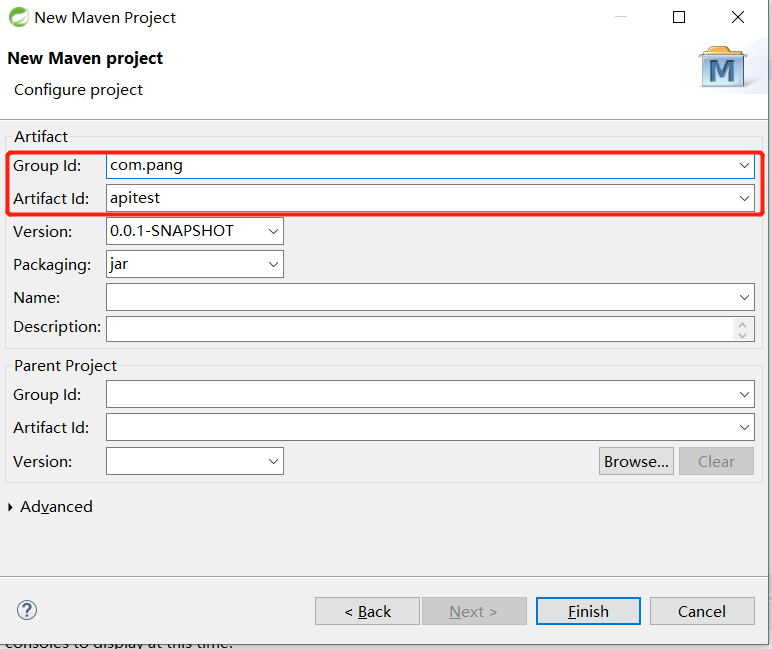Click the Browse... button
Screen dimensions: 772x649
coord(636,461)
